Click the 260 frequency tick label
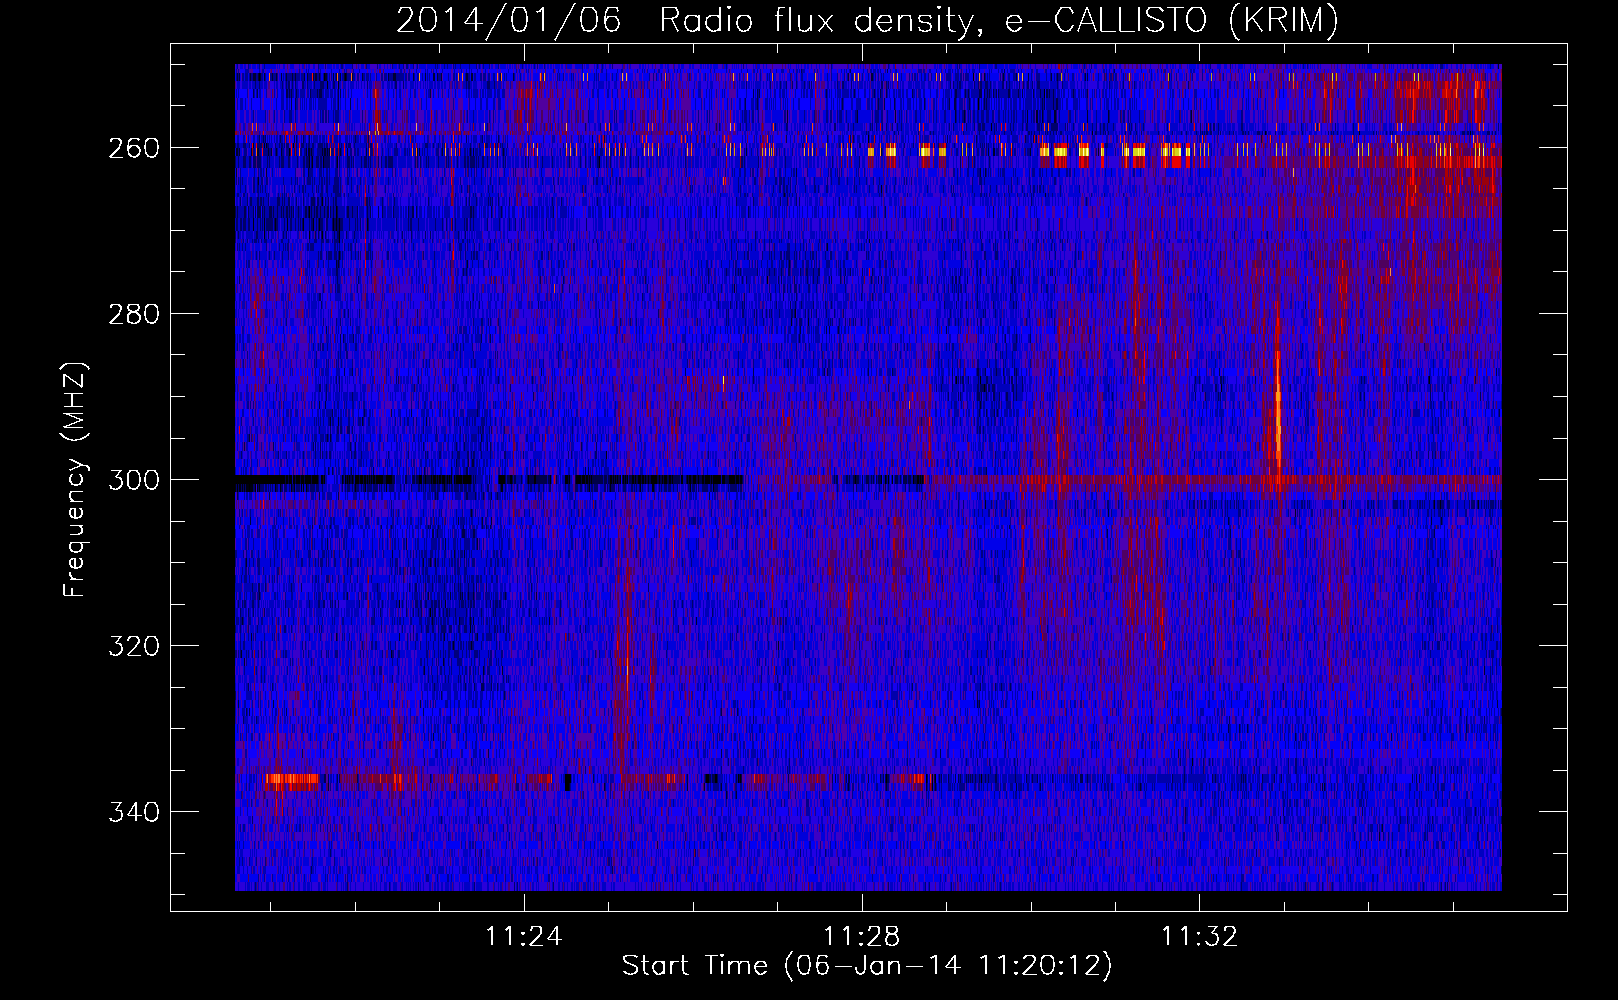 pos(134,148)
